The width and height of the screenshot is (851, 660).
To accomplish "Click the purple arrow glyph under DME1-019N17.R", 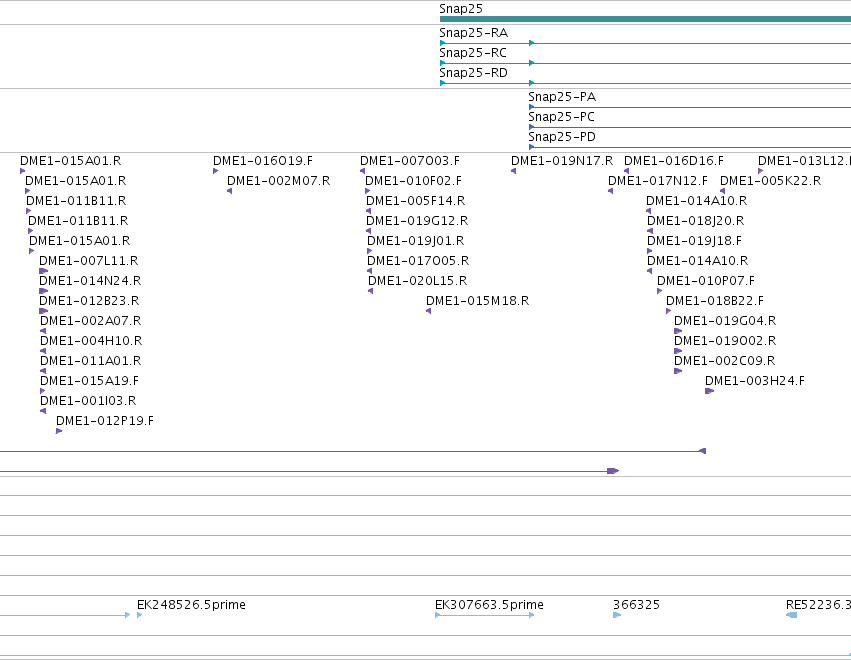I will point(513,171).
